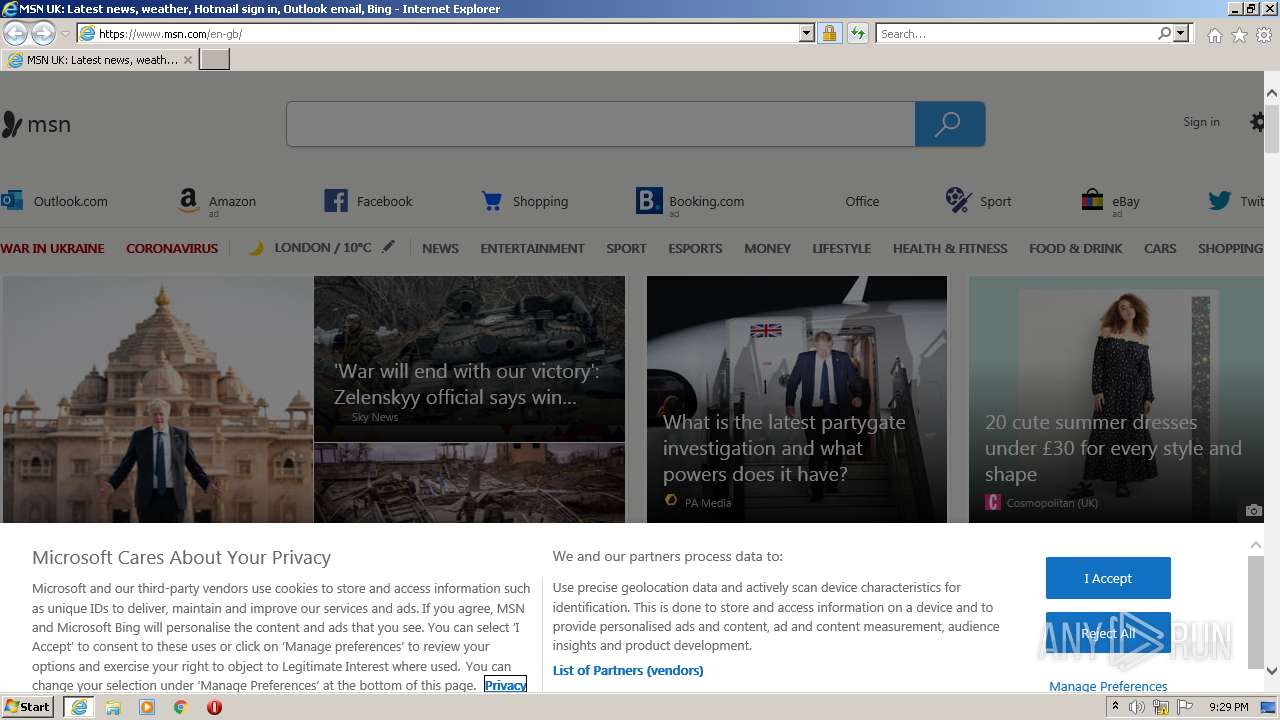Image resolution: width=1280 pixels, height=720 pixels.
Task: Open the Shopping cart shortcut
Action: [x=525, y=201]
